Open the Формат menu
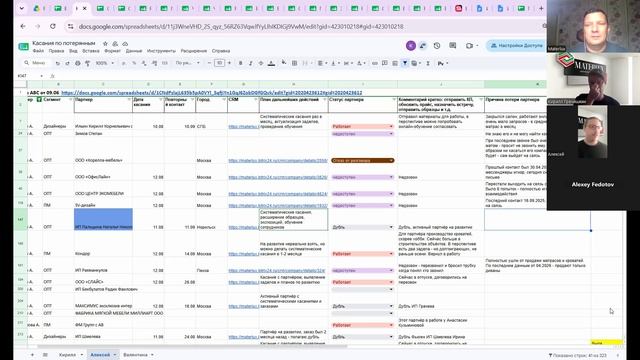The width and height of the screenshot is (640, 360). point(112,51)
